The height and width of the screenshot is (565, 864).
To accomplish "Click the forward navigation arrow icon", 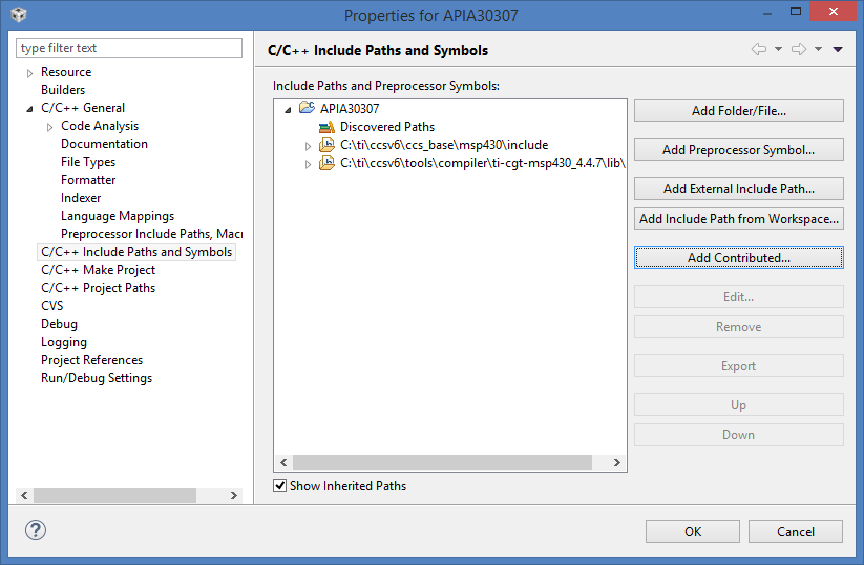I will (x=799, y=49).
